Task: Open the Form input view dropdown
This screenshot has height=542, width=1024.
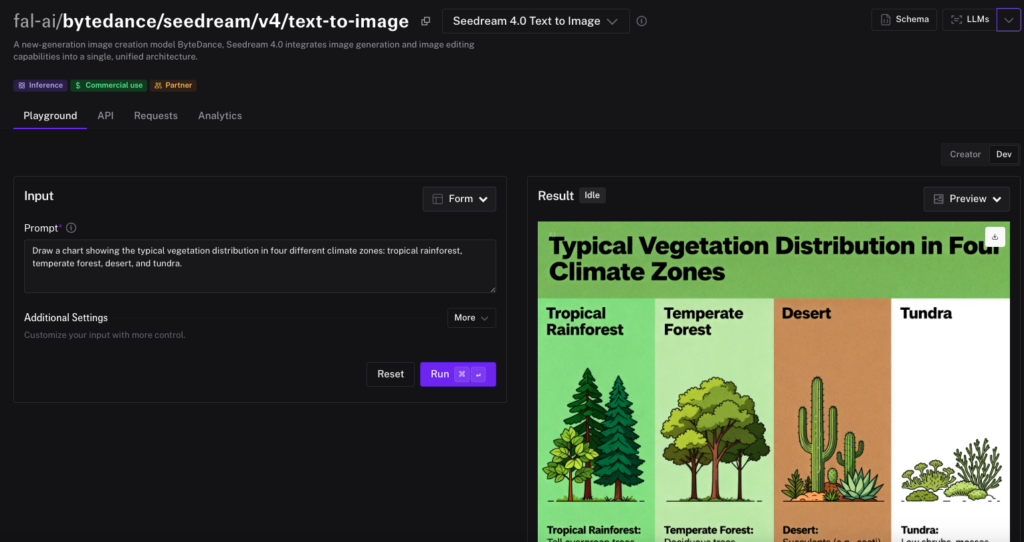Action: (x=459, y=199)
